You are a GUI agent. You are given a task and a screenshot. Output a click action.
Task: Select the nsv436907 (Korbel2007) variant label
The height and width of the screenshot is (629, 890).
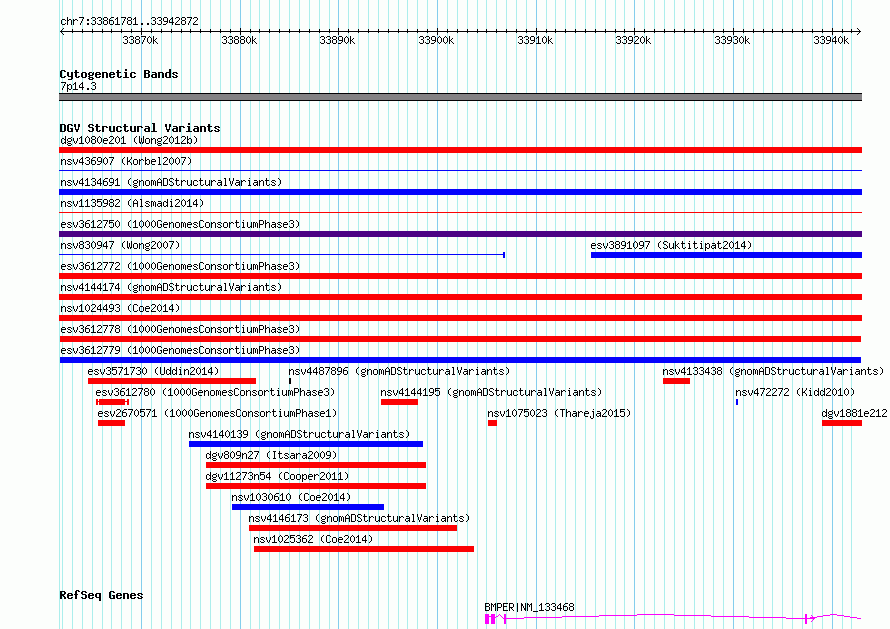tap(126, 161)
